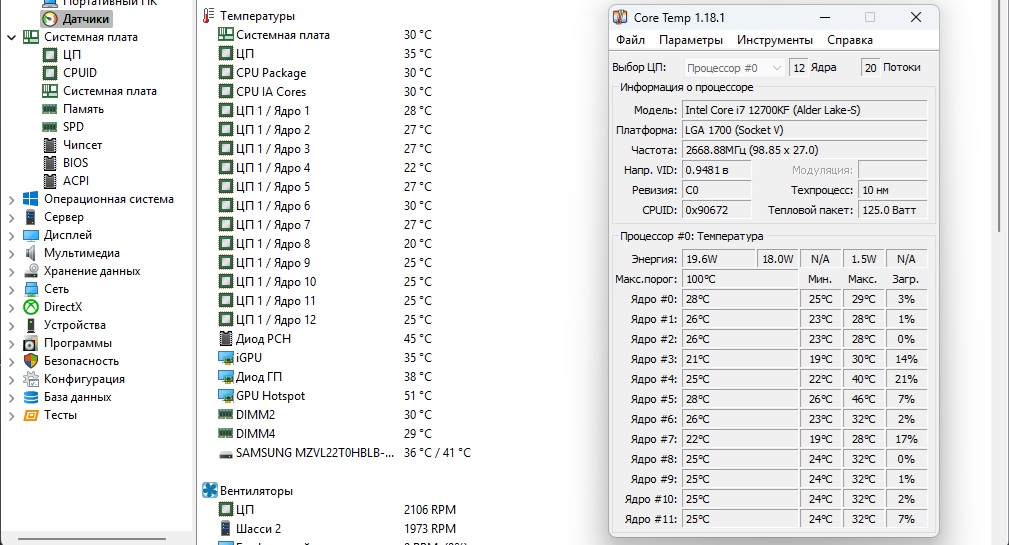Click the Чипсет chip icon

(51, 145)
